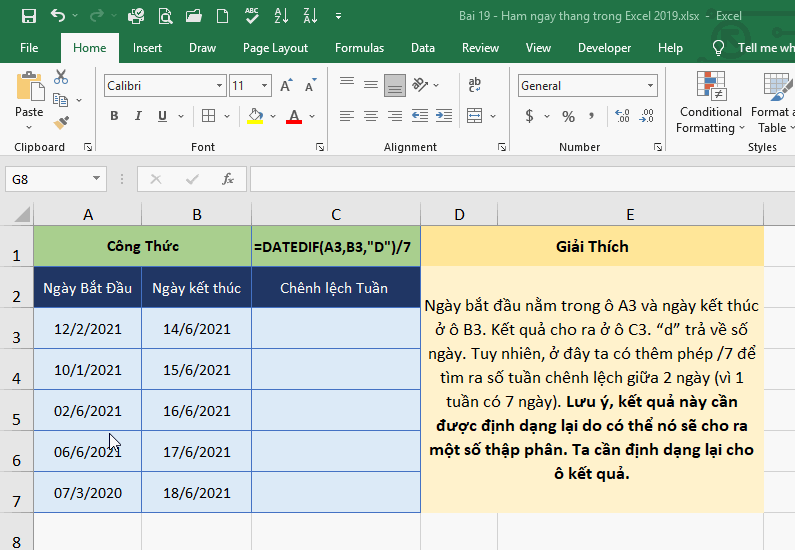Screen dimensions: 795x550
Task: Open Fill Color dropdown arrow
Action: [x=273, y=116]
